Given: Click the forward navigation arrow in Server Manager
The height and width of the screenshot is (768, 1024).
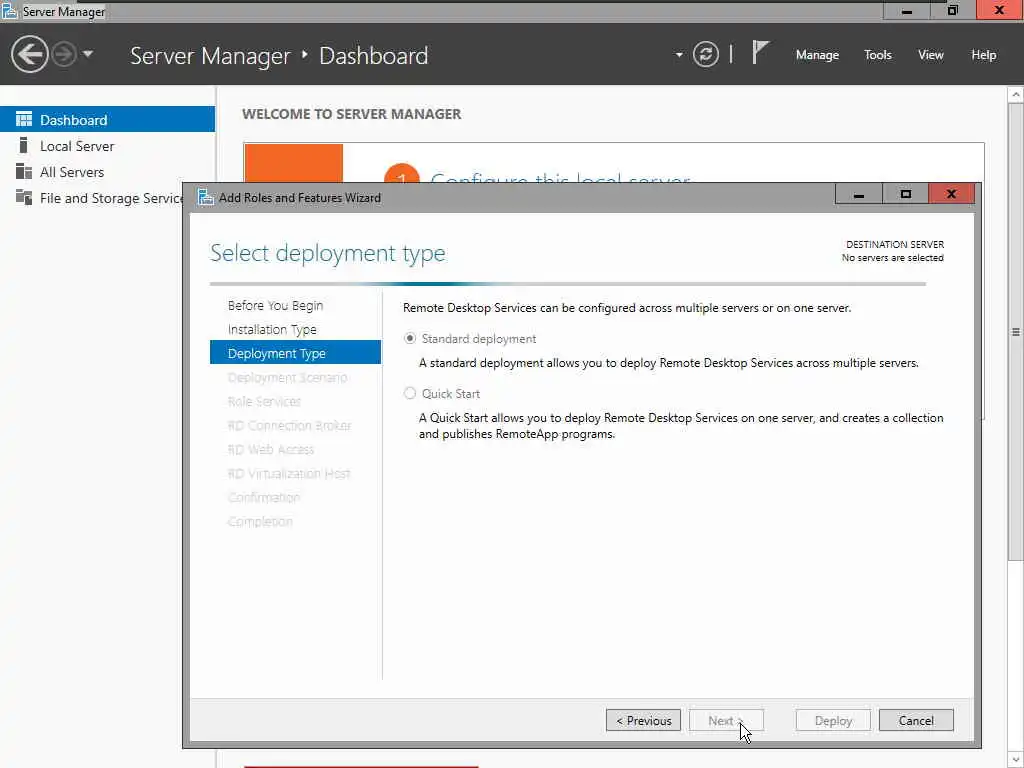Looking at the screenshot, I should (64, 54).
